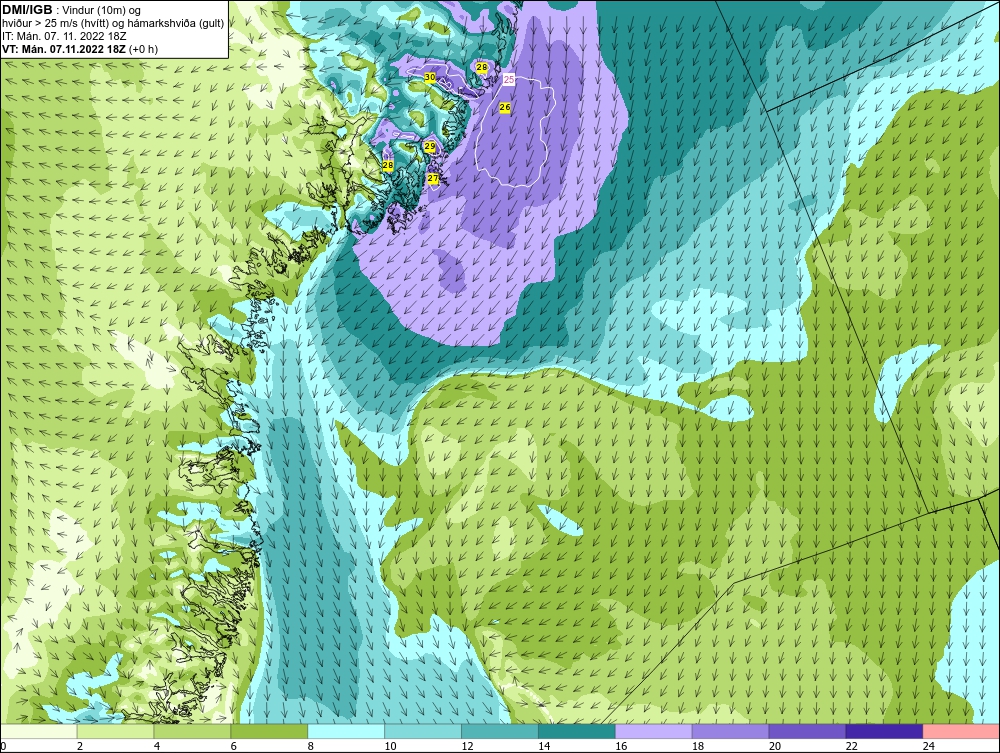Click legend scale number 22
The image size is (1000, 753).
(852, 746)
